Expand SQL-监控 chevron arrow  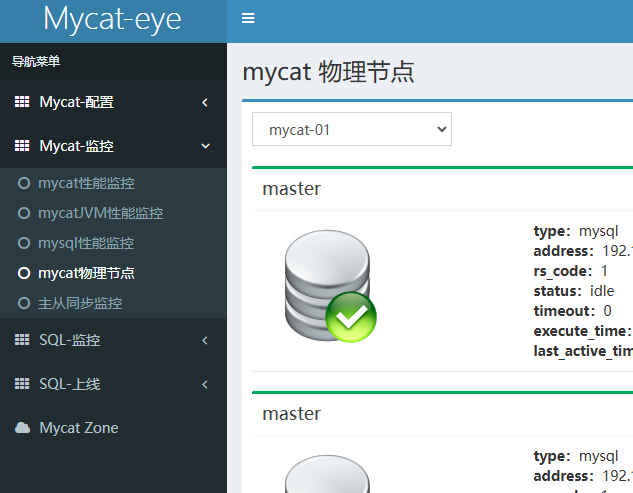click(x=205, y=340)
